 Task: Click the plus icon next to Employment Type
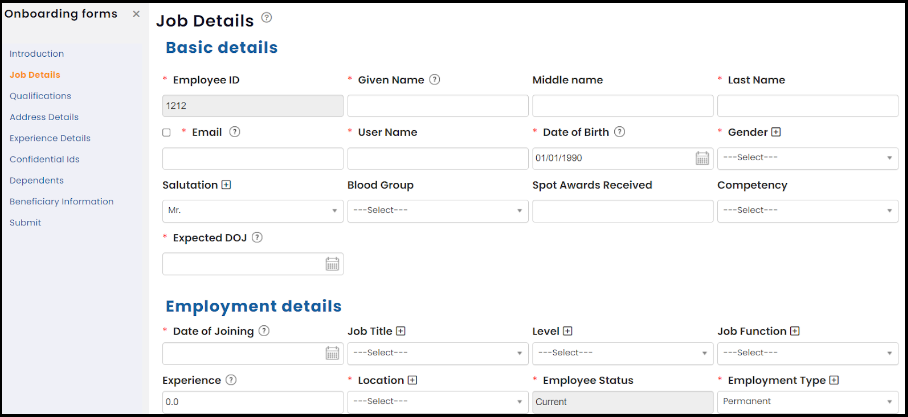pos(834,381)
